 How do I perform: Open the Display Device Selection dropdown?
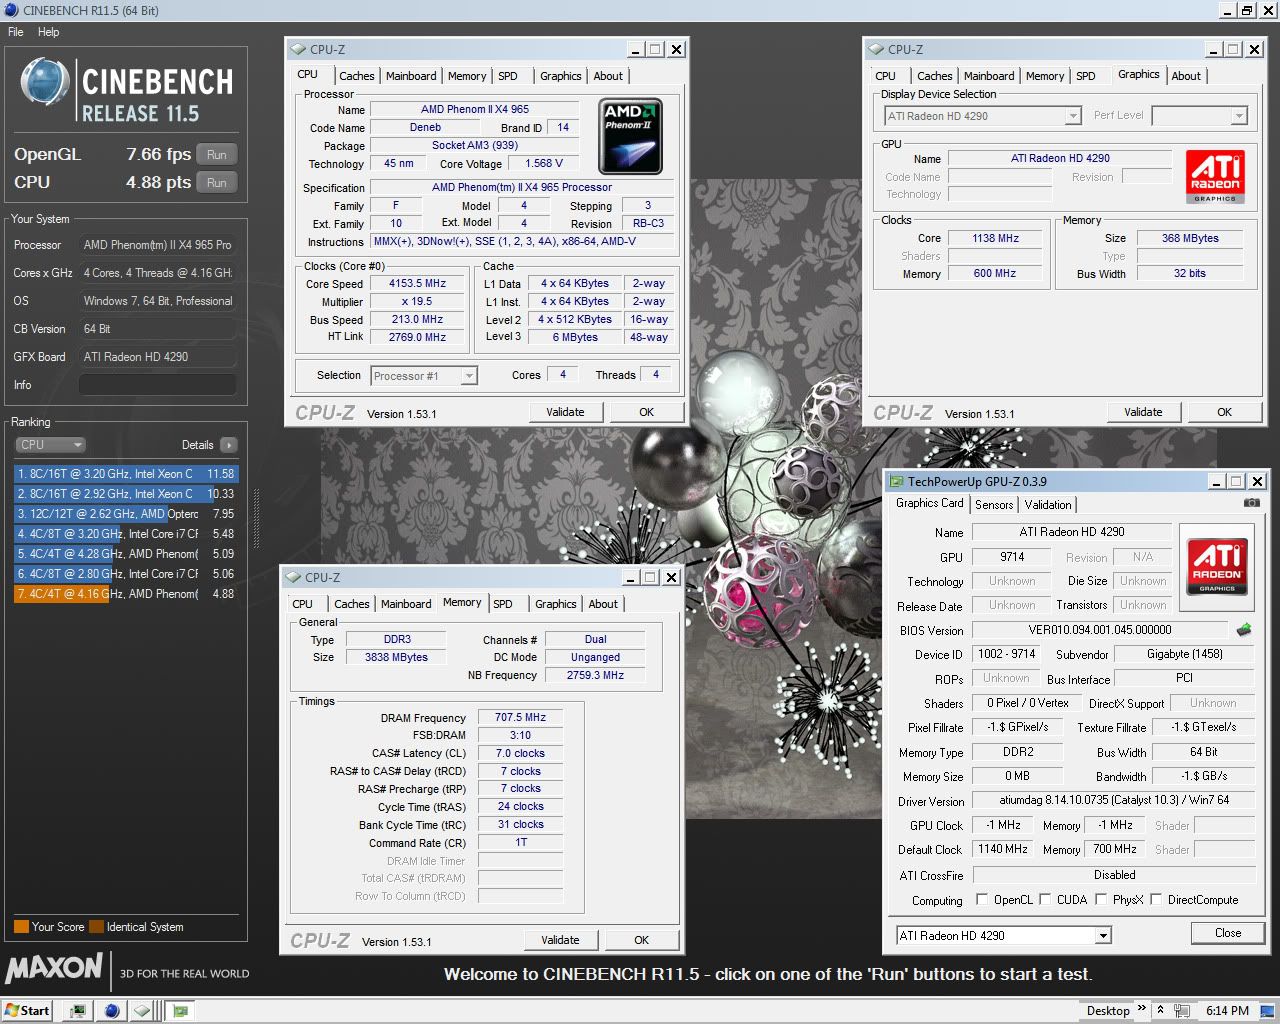tap(1072, 116)
